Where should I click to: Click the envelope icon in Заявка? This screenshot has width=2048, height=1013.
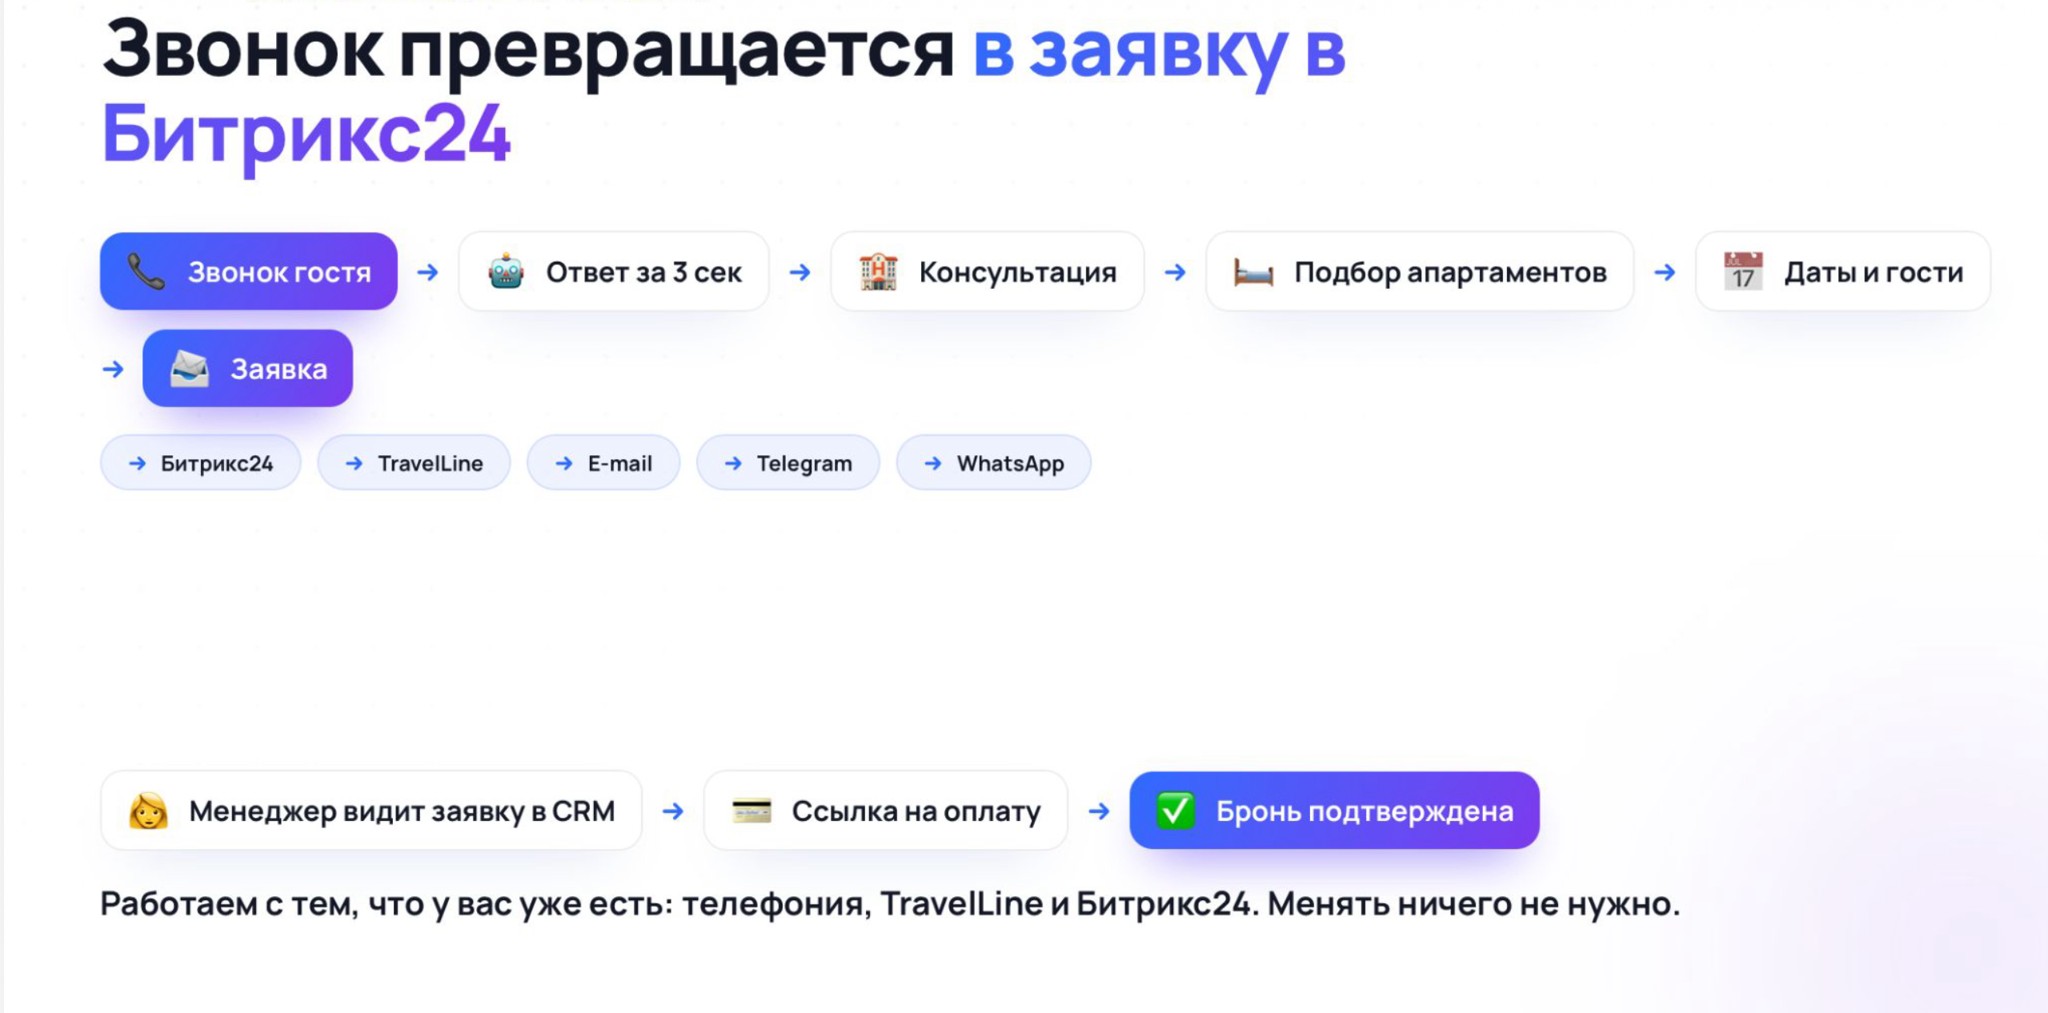[189, 369]
